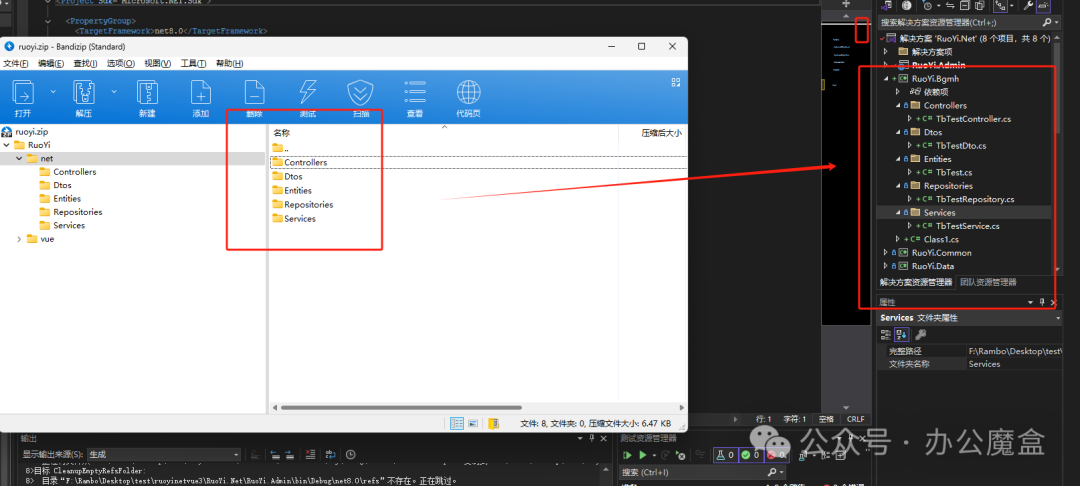Open the 显示输出来源 dropdown set to 生成
Viewport: 1080px width, 486px height.
[163, 454]
